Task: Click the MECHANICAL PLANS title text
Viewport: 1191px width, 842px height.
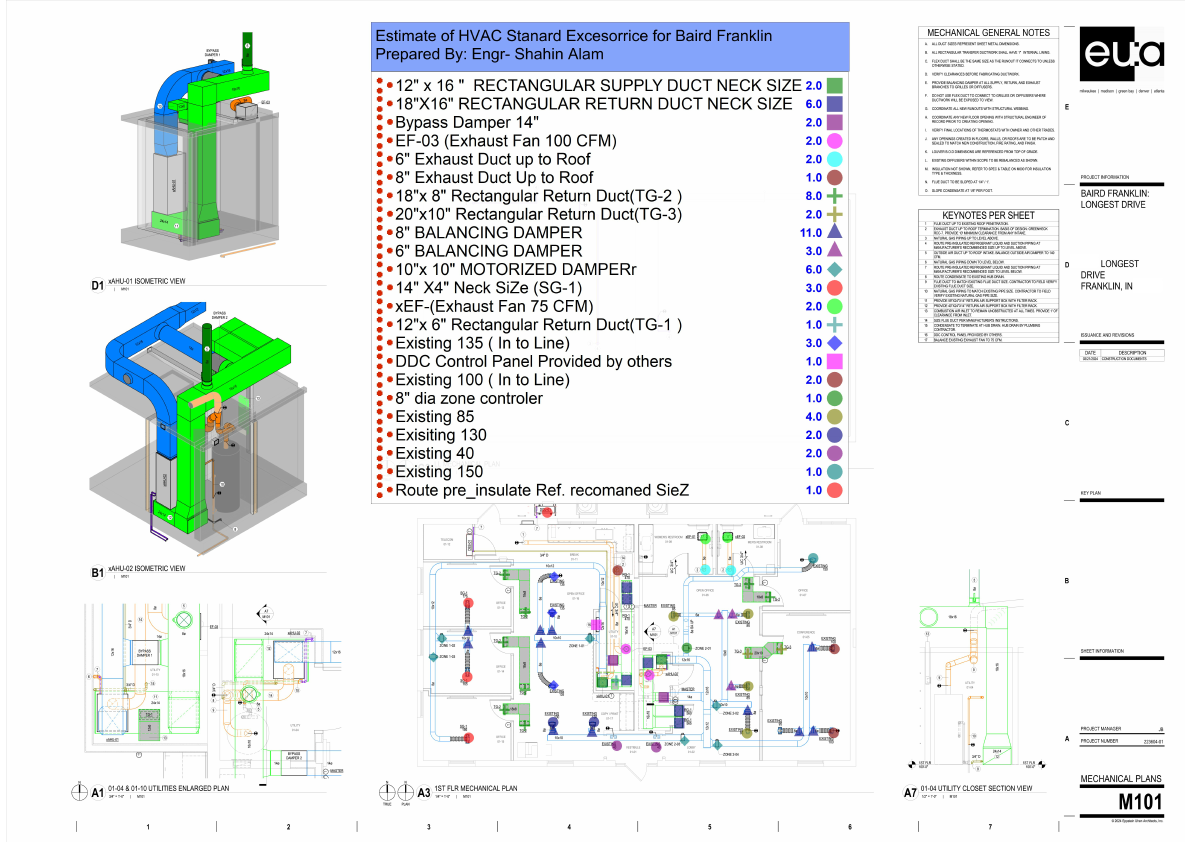Action: coord(1120,778)
